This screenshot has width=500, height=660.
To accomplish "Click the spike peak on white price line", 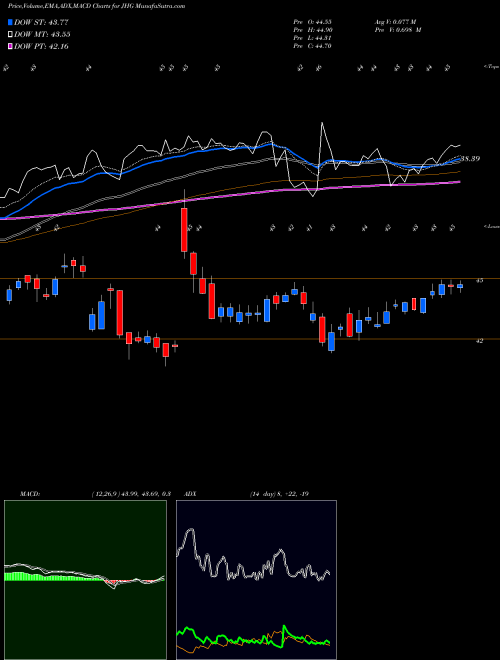I will 322,123.
